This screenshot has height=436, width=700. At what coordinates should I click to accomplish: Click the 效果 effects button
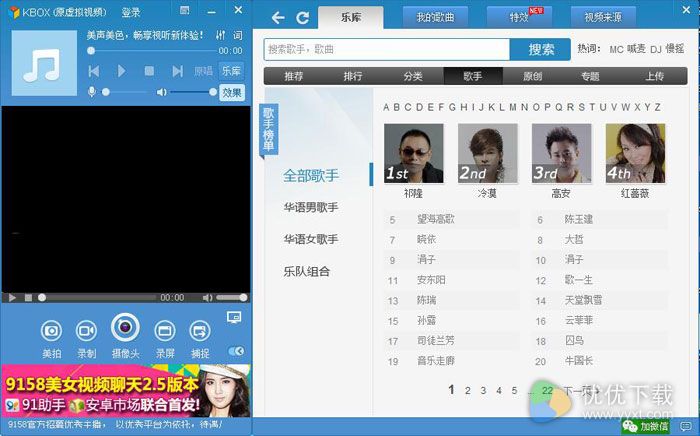(232, 93)
